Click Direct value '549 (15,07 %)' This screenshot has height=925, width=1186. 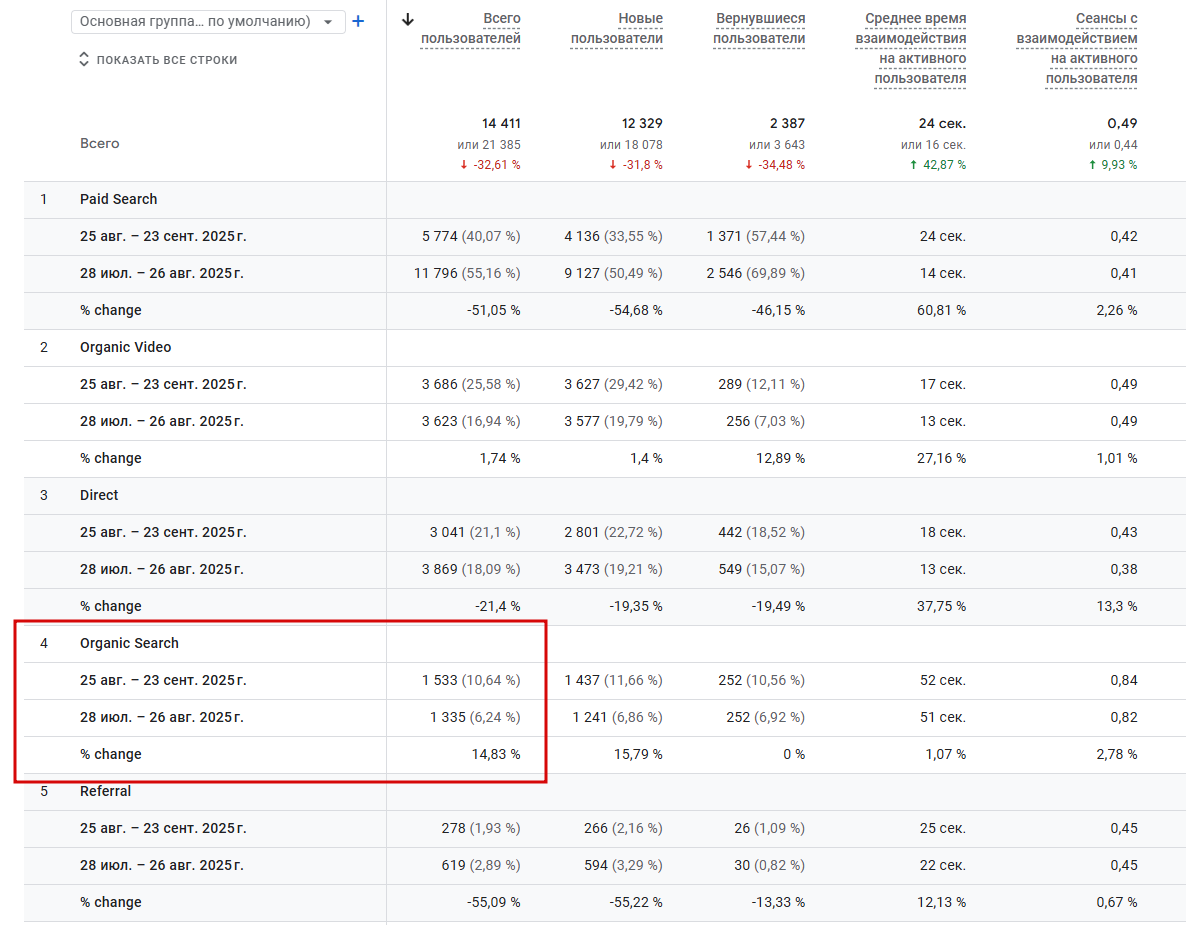click(x=762, y=570)
